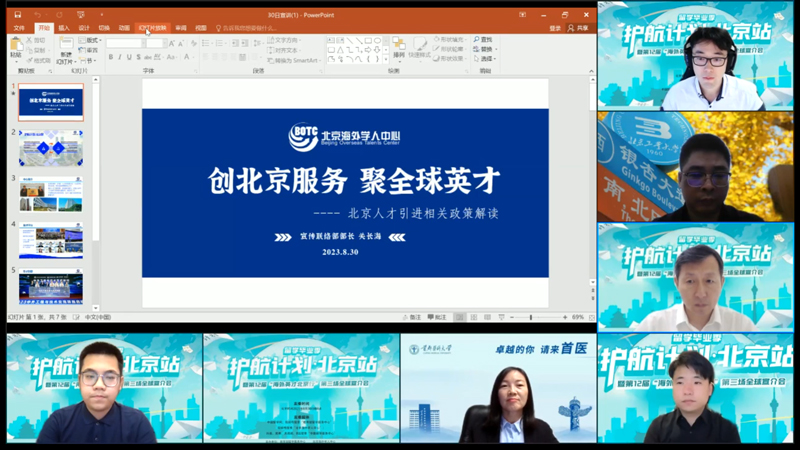Expand the Select (选择) dropdown in editing group
Image resolution: width=800 pixels, height=450 pixels.
[486, 59]
